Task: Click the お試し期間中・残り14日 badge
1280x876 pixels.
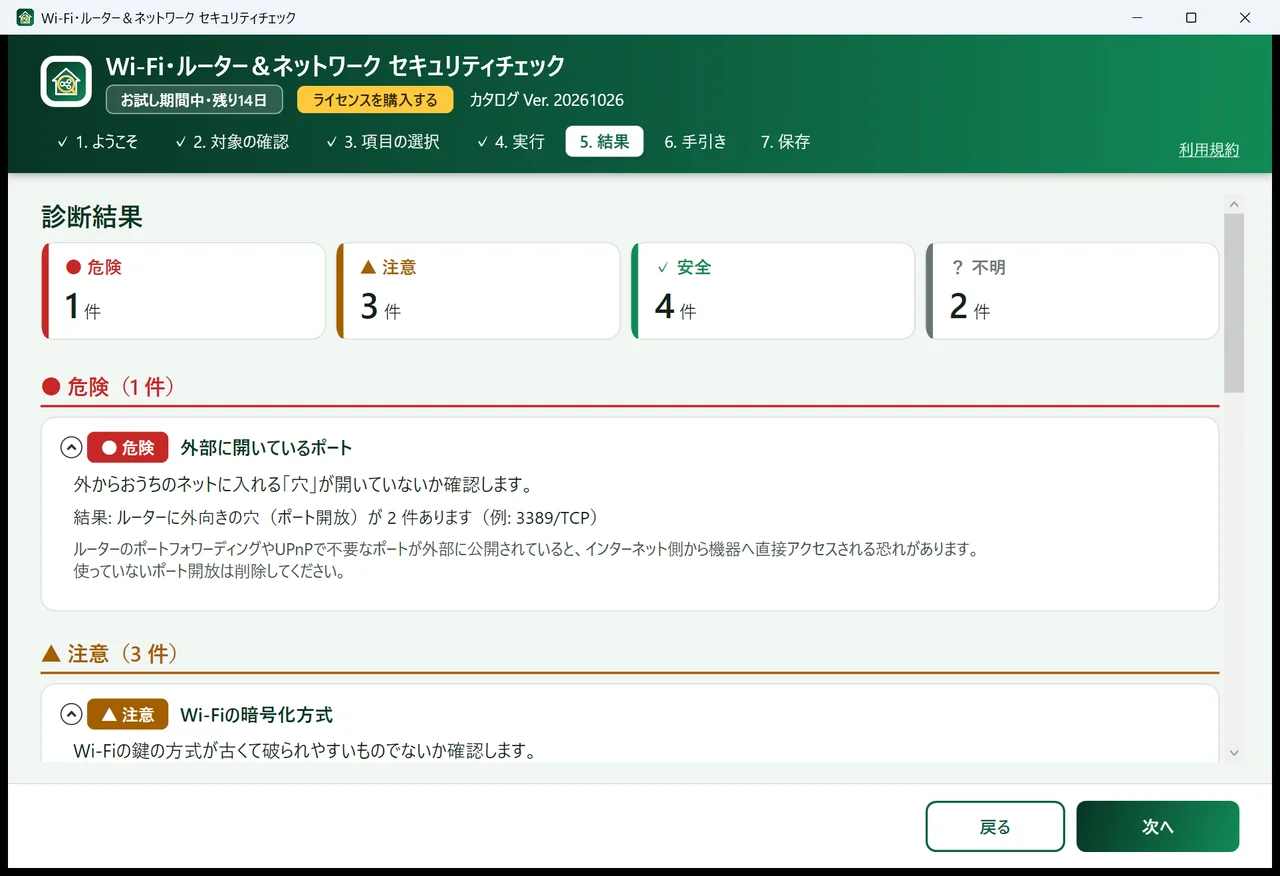Action: click(x=194, y=100)
